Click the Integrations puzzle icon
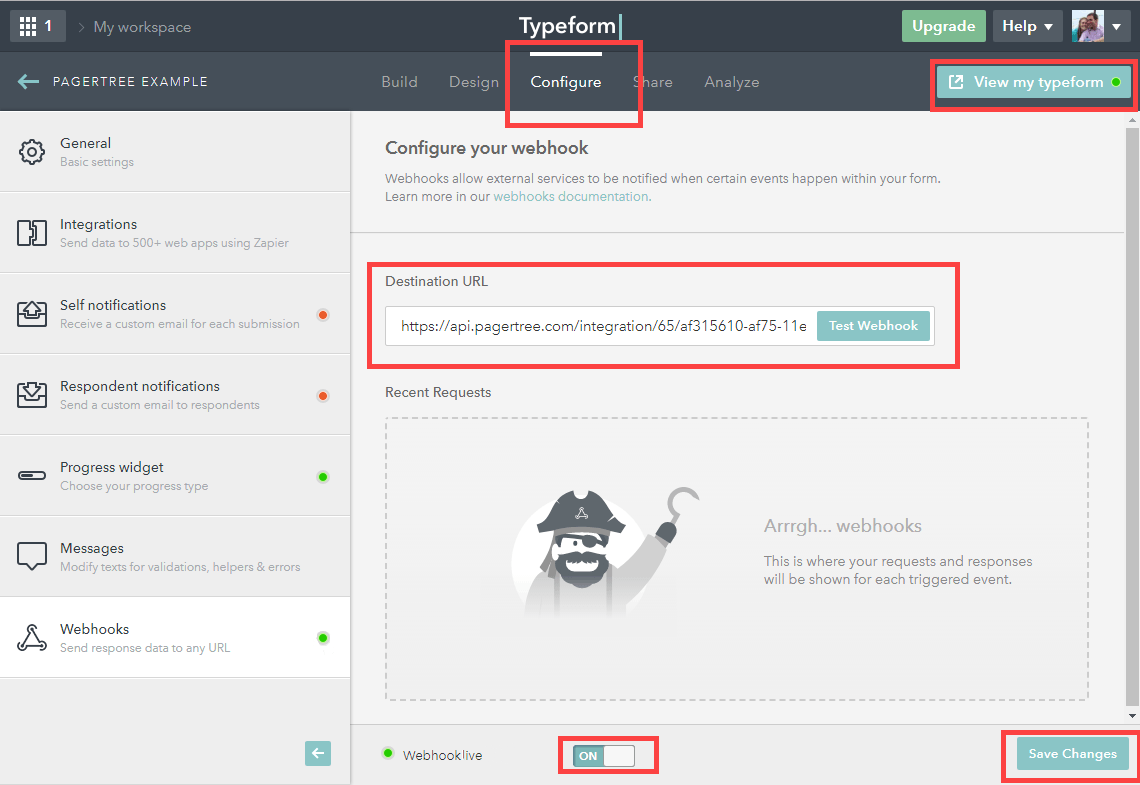 click(32, 233)
